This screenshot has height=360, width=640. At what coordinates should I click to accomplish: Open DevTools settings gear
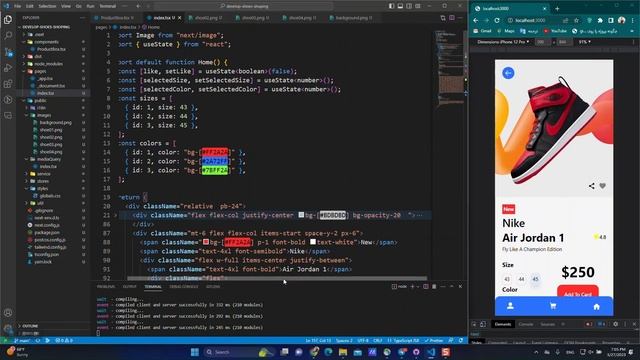pyautogui.click(x=616, y=324)
